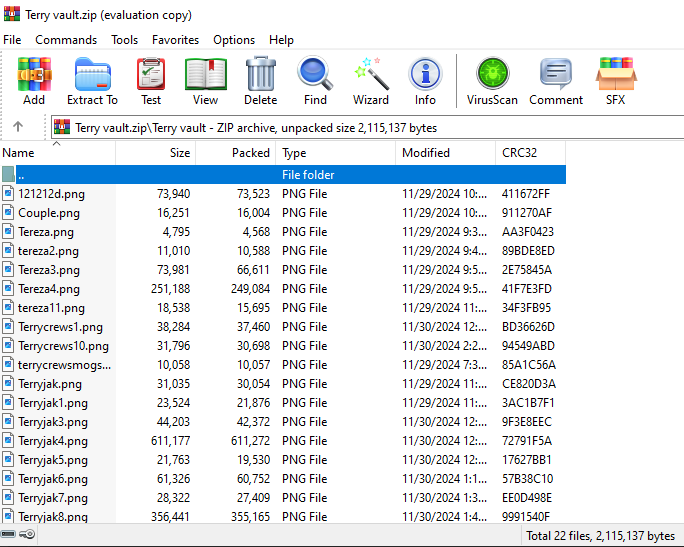The image size is (684, 547).
Task: Select the parent folder '..' row
Action: coord(283,174)
